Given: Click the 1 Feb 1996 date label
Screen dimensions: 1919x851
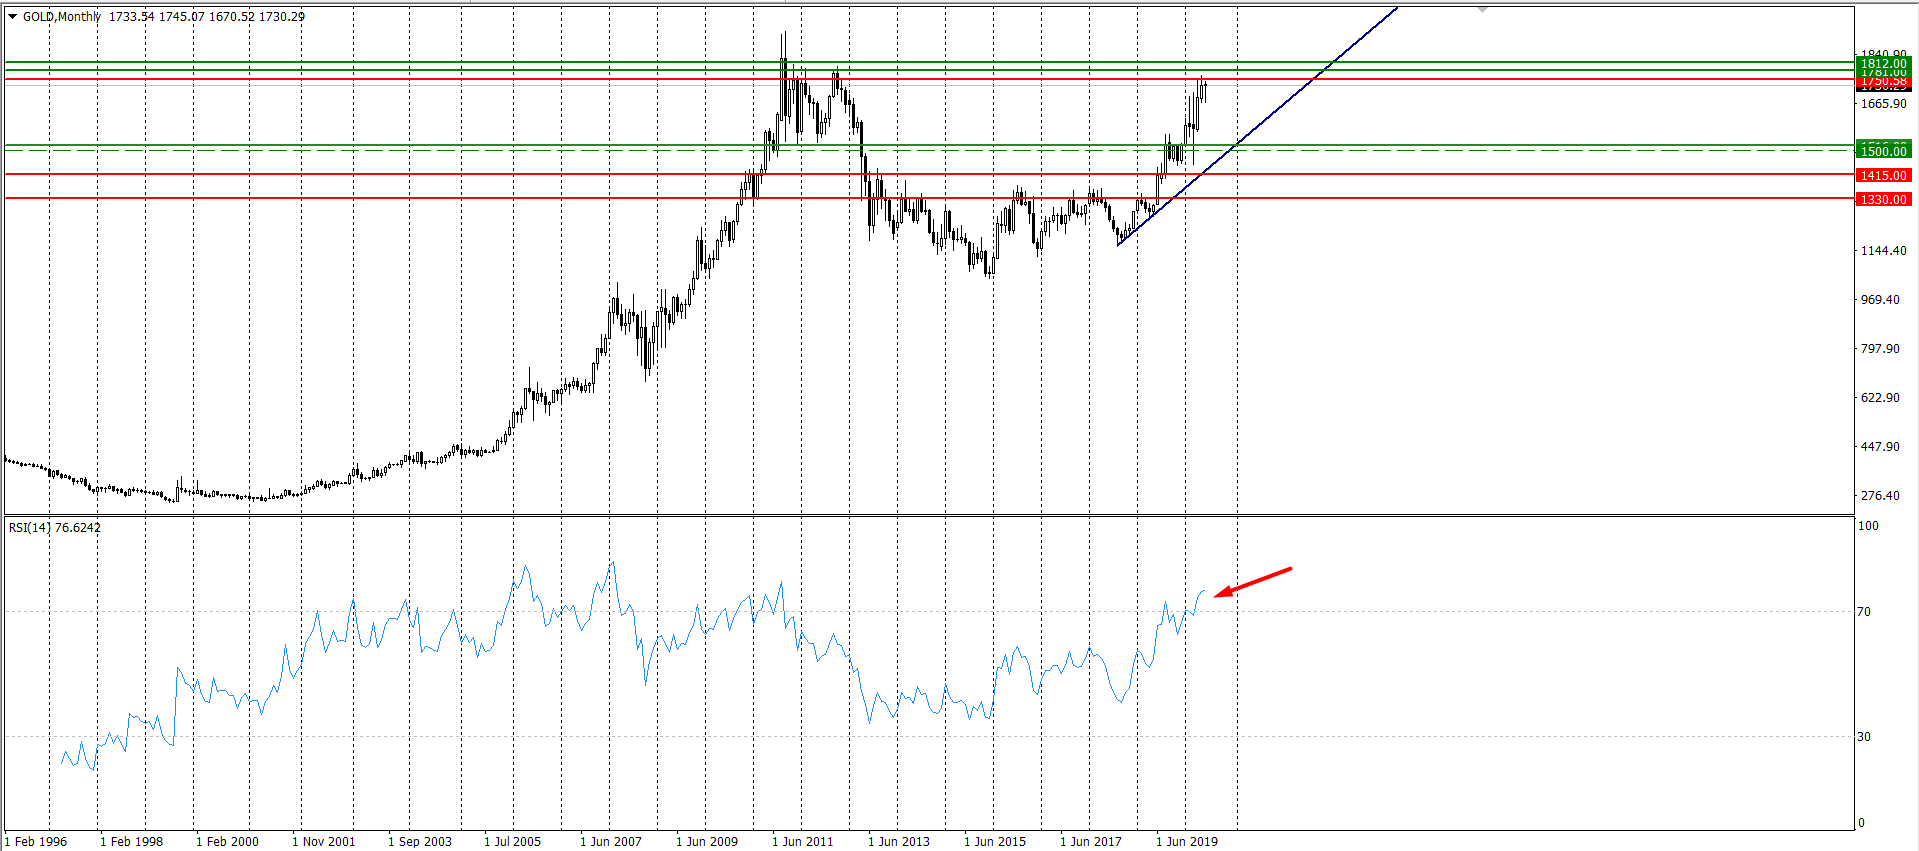Looking at the screenshot, I should point(36,841).
